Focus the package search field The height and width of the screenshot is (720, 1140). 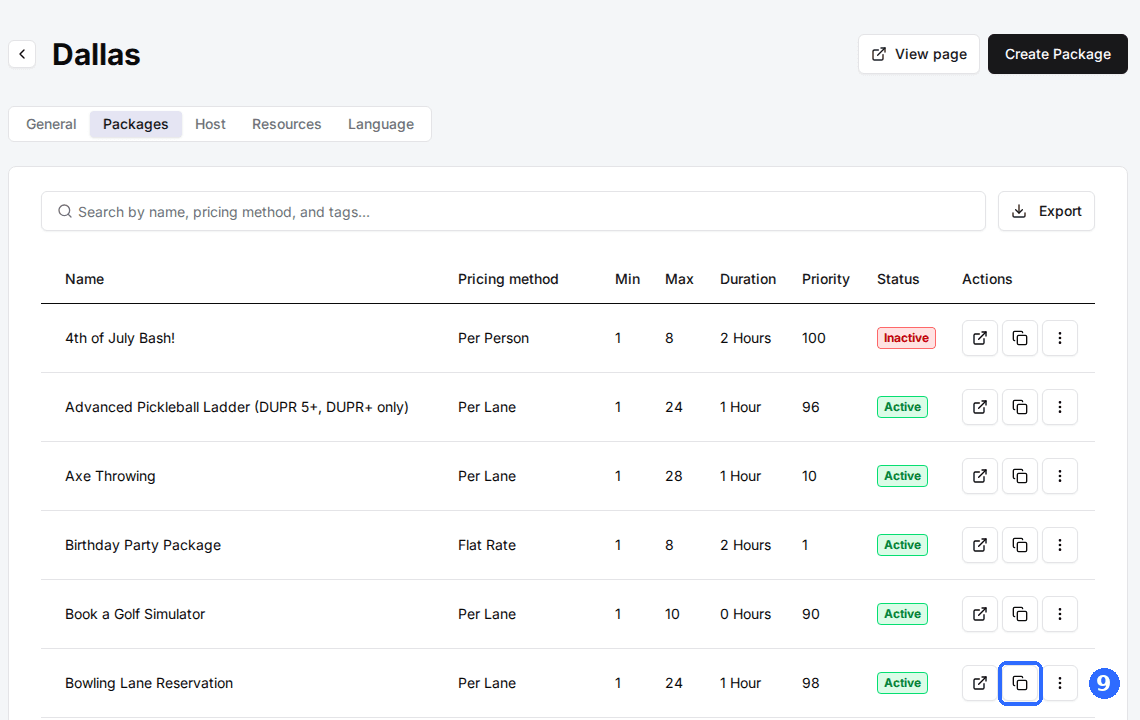tap(513, 212)
